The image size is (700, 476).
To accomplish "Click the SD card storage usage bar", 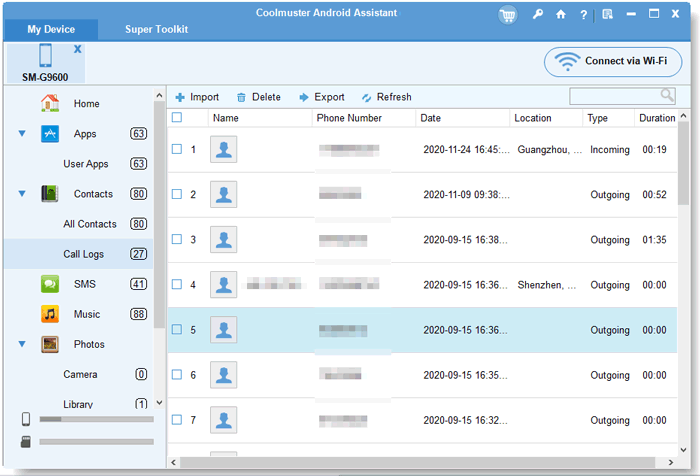I will click(96, 442).
